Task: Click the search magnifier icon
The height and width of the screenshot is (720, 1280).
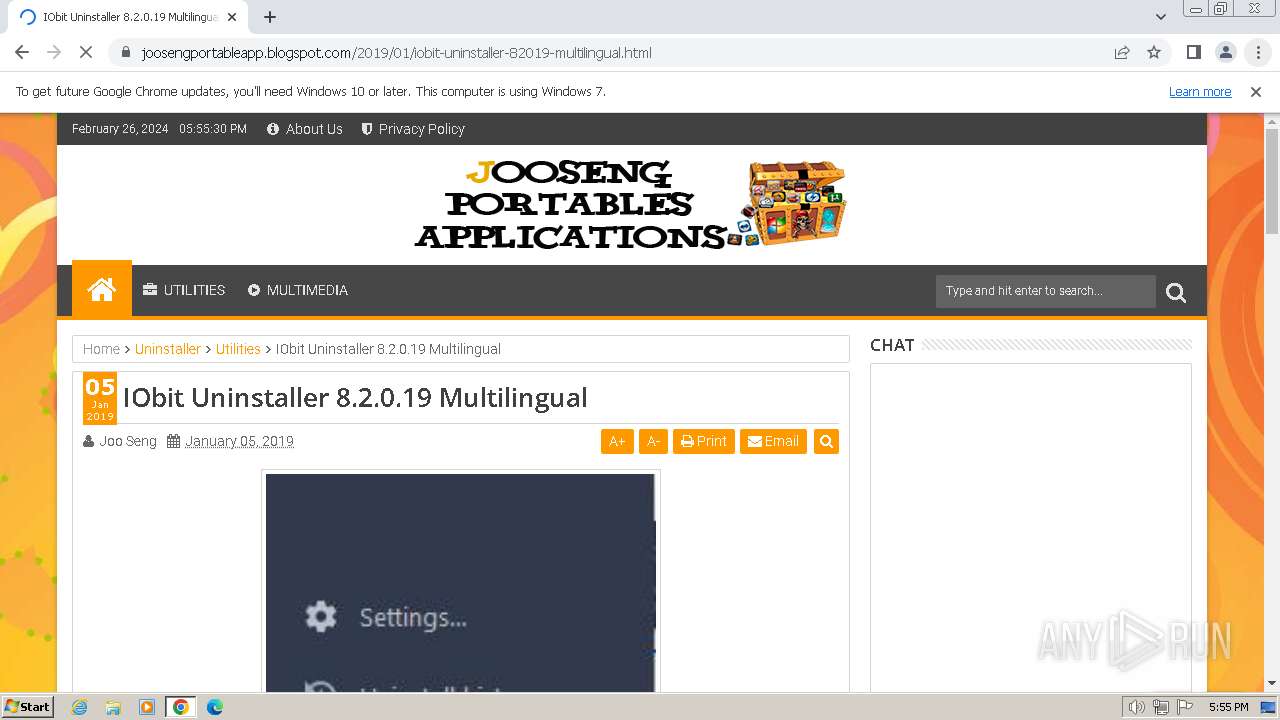Action: (x=1176, y=292)
